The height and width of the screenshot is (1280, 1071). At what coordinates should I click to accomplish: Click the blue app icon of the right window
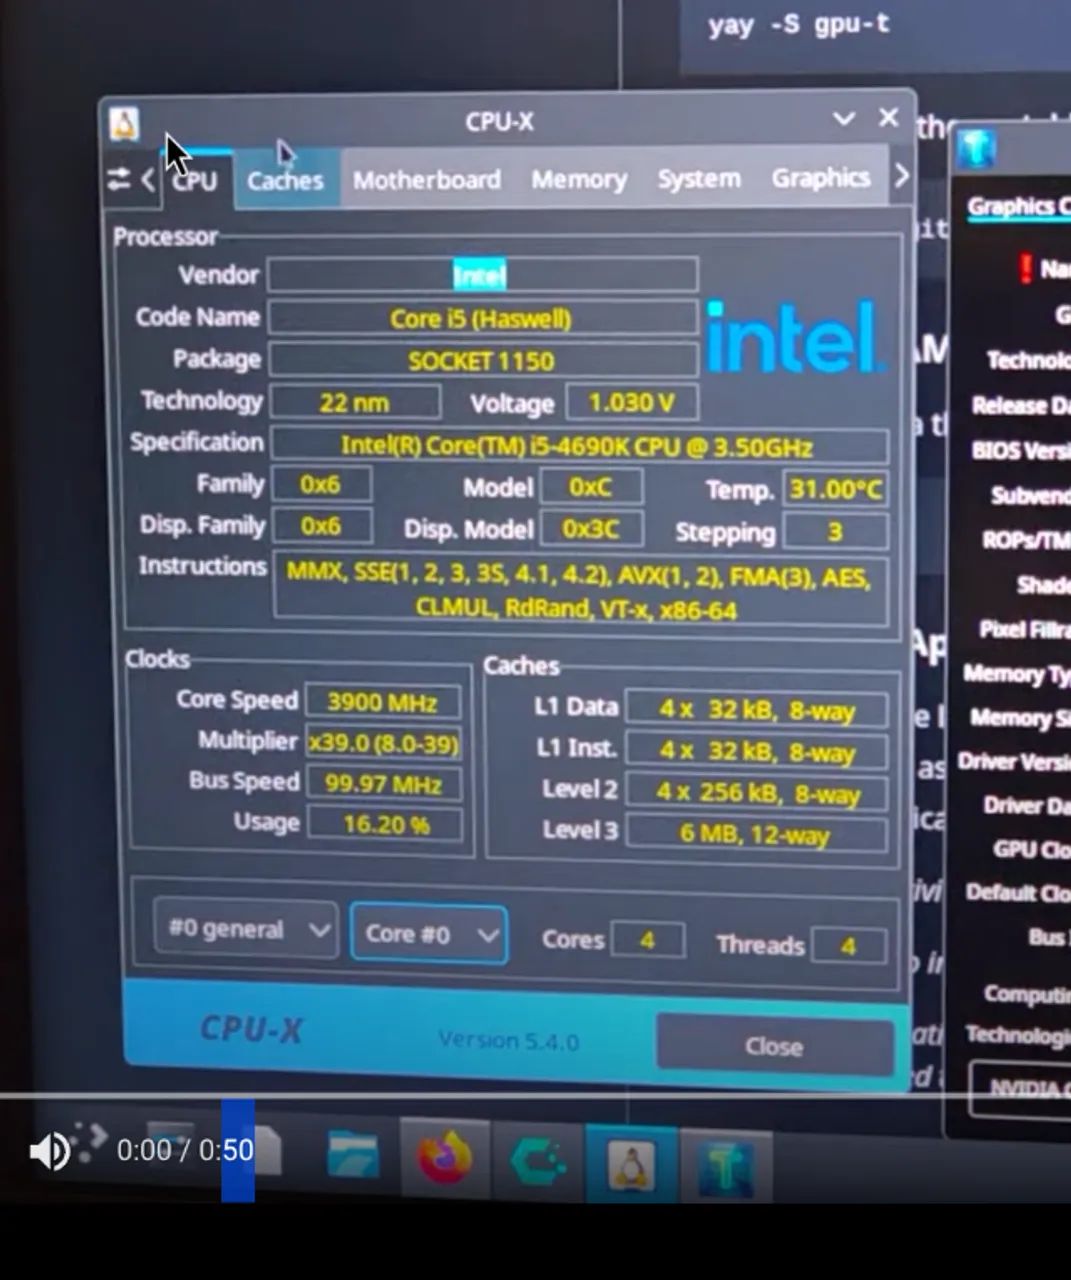pyautogui.click(x=976, y=150)
